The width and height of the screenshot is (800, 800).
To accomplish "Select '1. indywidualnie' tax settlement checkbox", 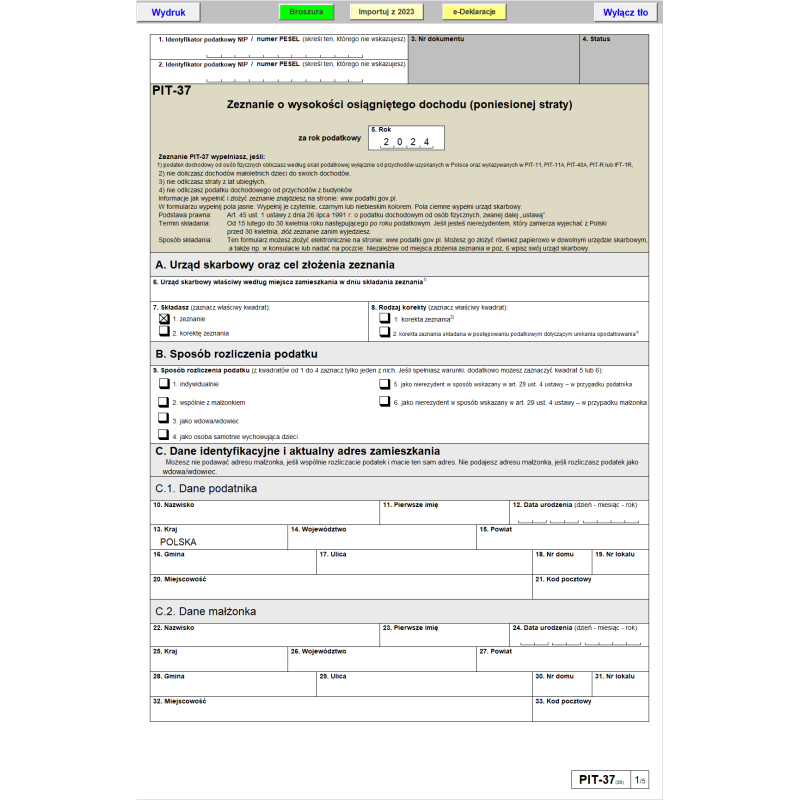I will (x=164, y=383).
